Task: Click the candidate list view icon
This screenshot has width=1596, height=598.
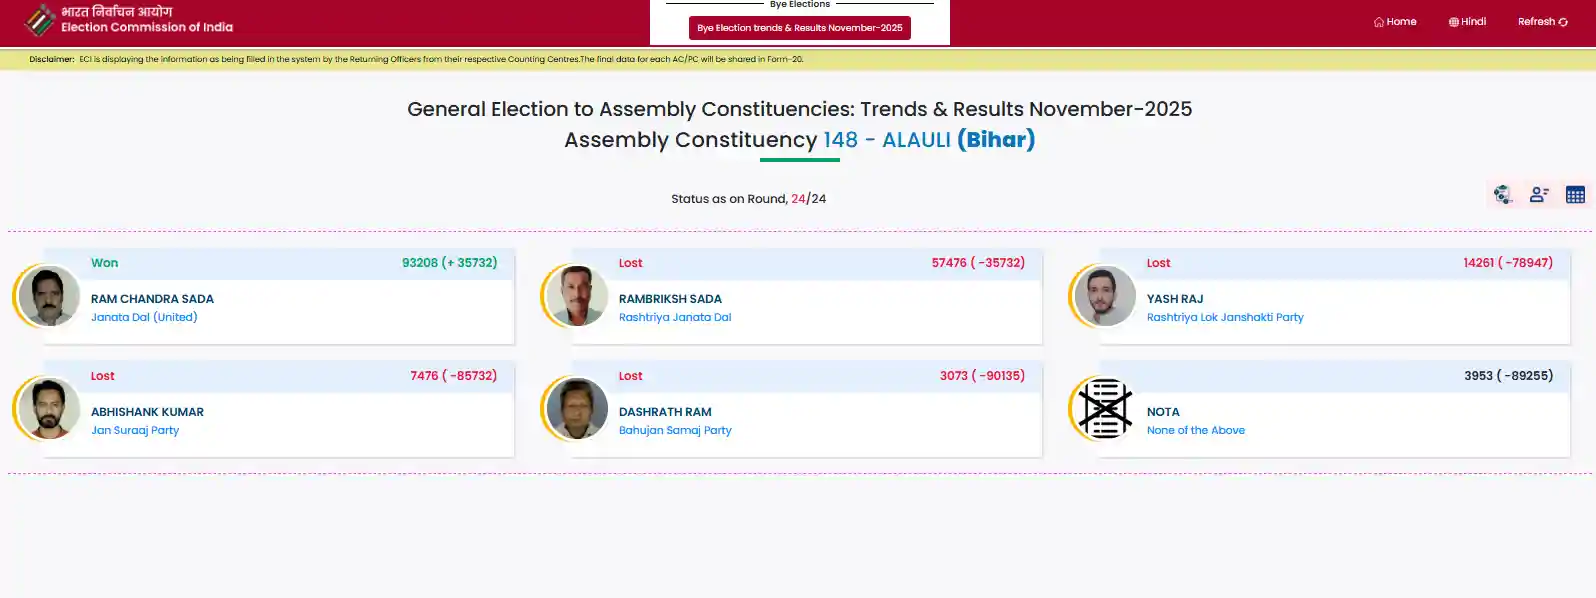Action: pos(1539,195)
